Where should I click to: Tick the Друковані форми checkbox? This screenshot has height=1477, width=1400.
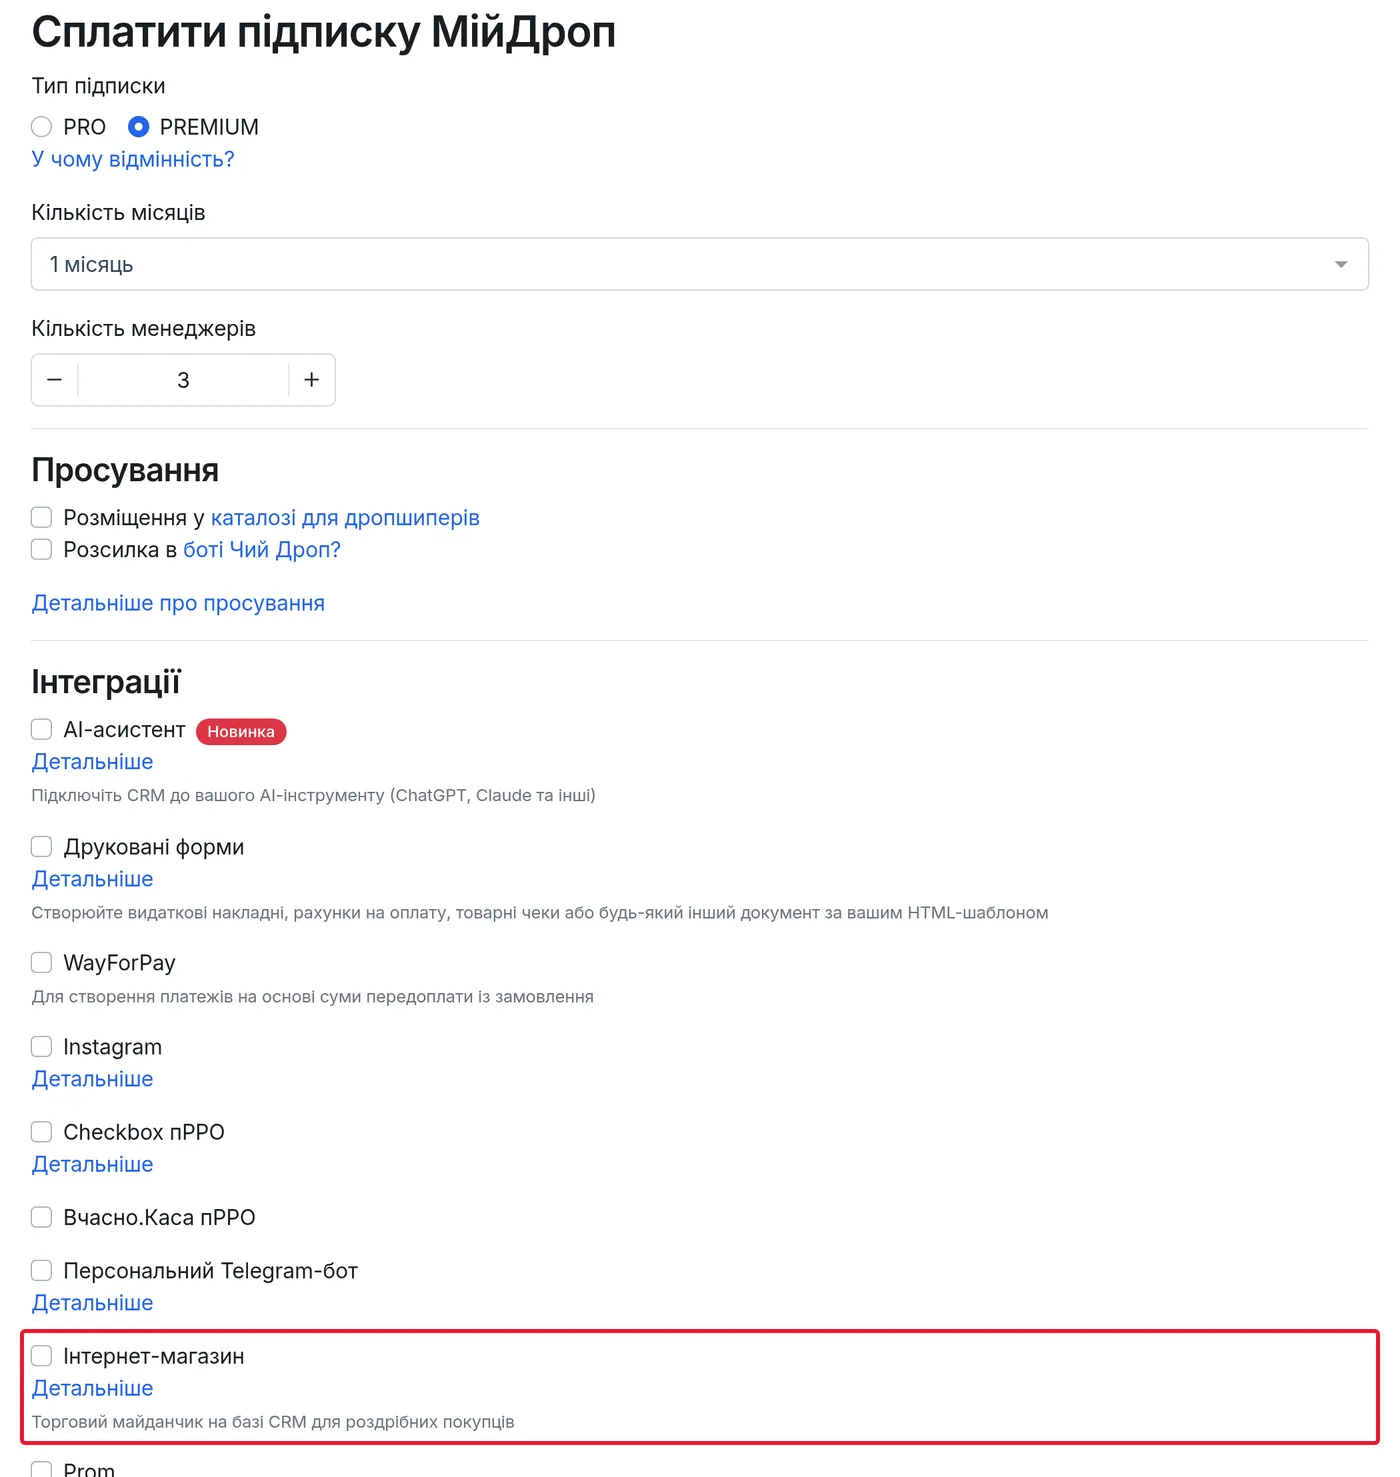41,846
